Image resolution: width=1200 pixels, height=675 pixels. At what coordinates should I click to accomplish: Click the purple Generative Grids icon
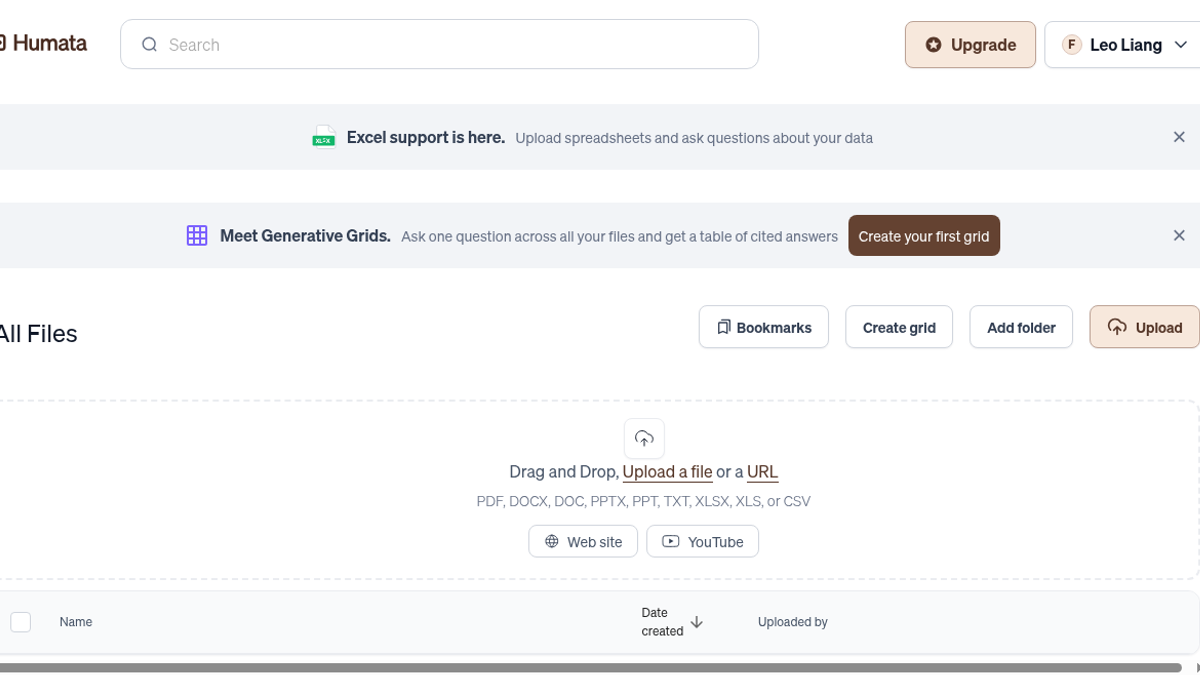click(x=197, y=236)
